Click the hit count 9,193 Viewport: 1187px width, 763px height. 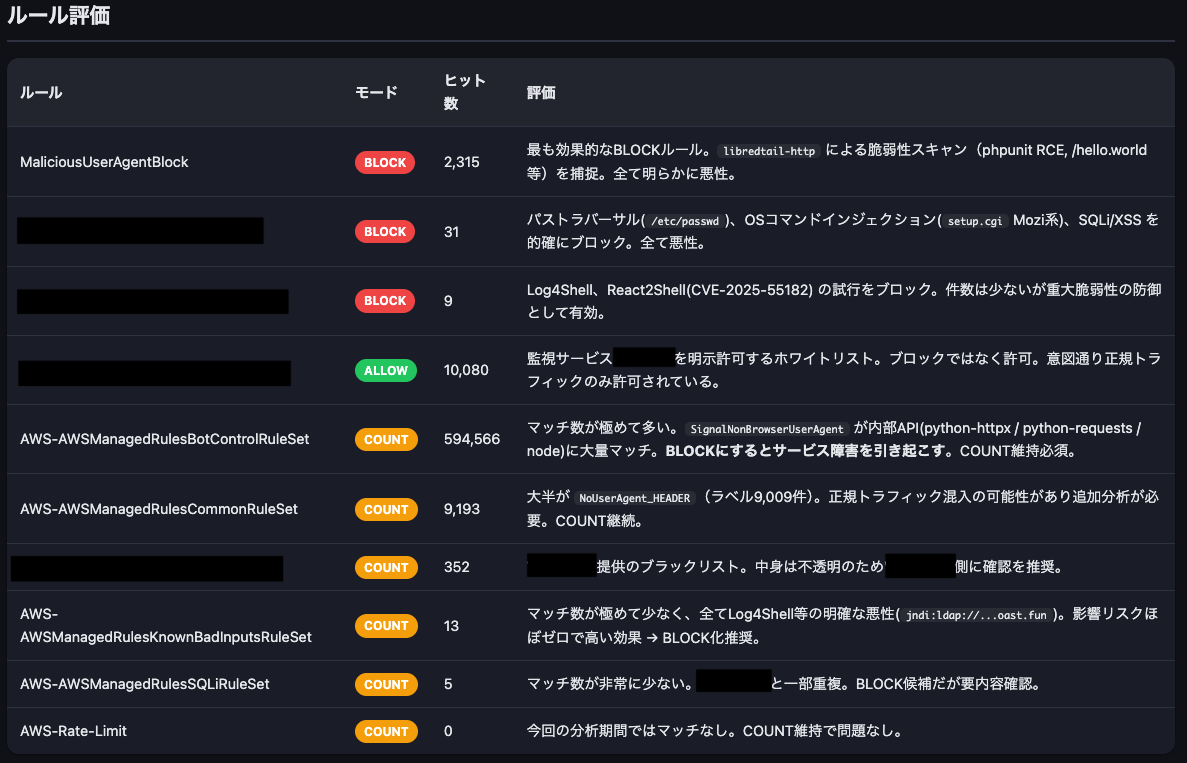click(462, 509)
